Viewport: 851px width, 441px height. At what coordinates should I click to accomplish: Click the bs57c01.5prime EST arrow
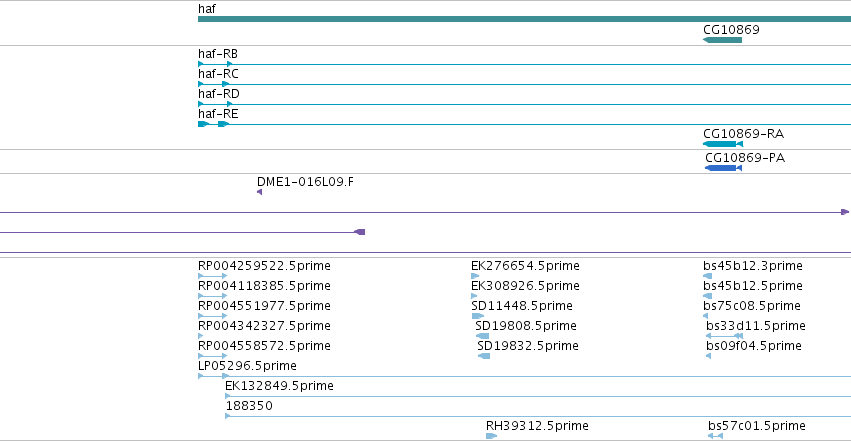click(715, 436)
